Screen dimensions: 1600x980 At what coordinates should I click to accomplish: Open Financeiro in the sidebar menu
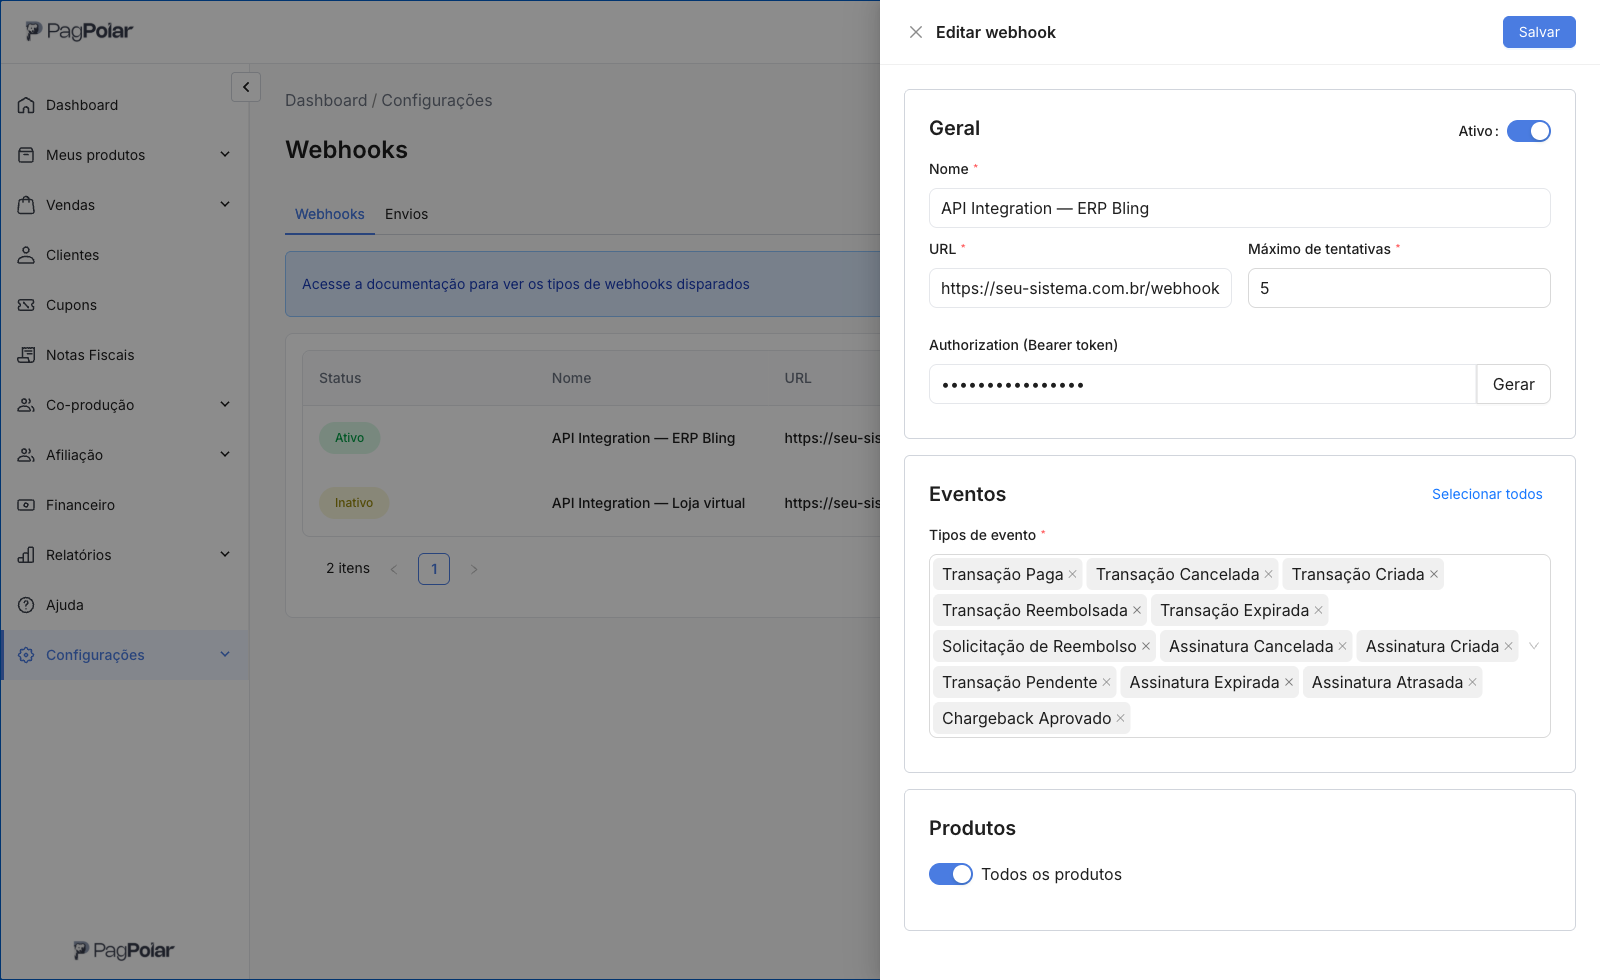[125, 505]
